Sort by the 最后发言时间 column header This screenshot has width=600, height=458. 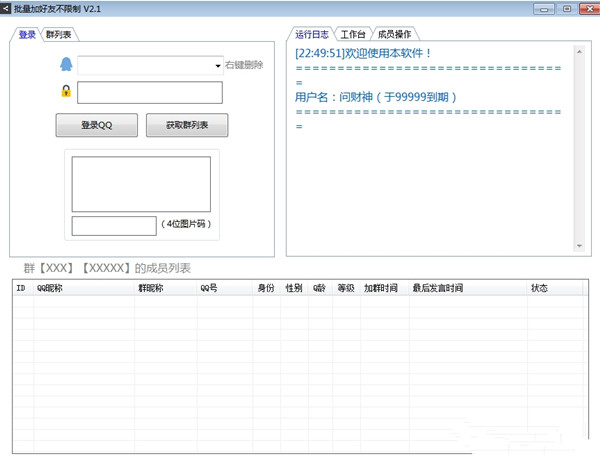click(x=468, y=288)
